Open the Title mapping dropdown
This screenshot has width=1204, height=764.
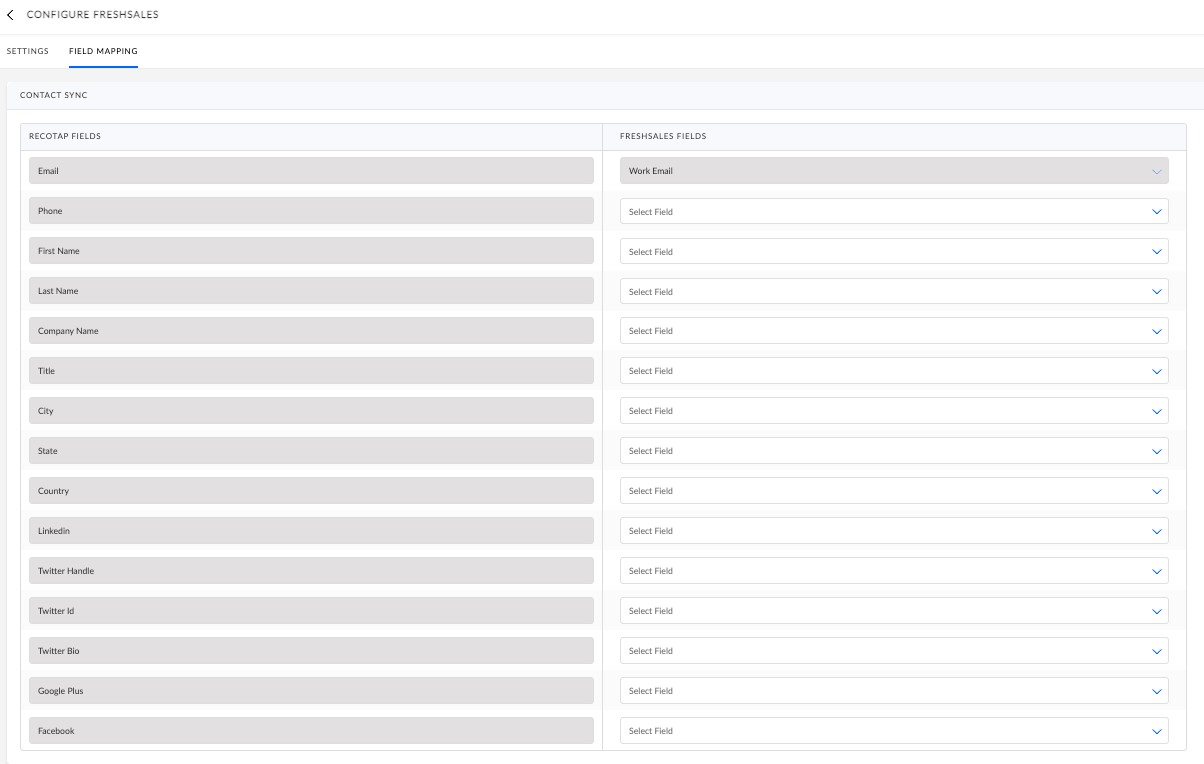pyautogui.click(x=894, y=371)
